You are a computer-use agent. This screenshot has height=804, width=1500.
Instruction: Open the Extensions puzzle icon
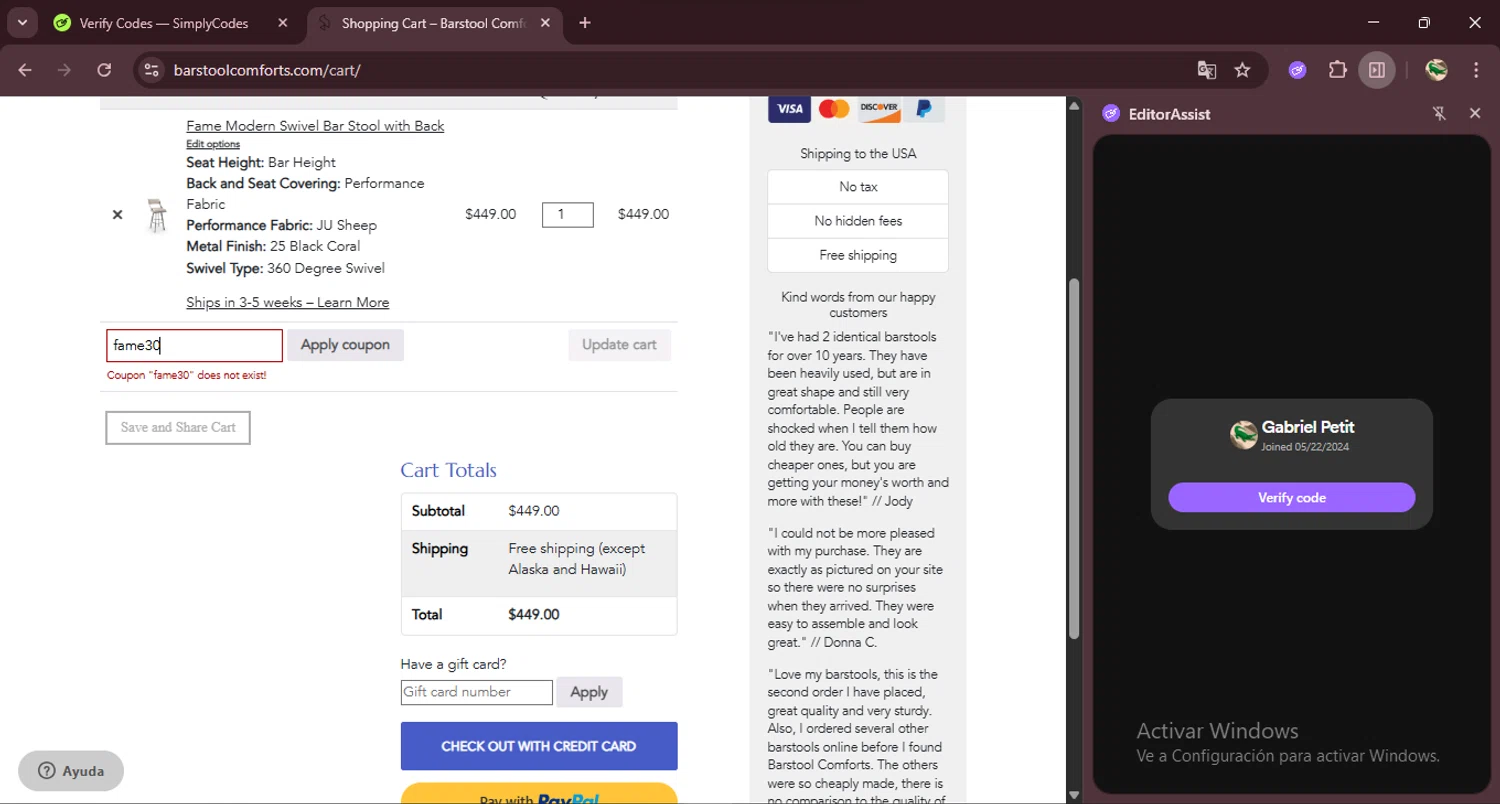(1337, 70)
